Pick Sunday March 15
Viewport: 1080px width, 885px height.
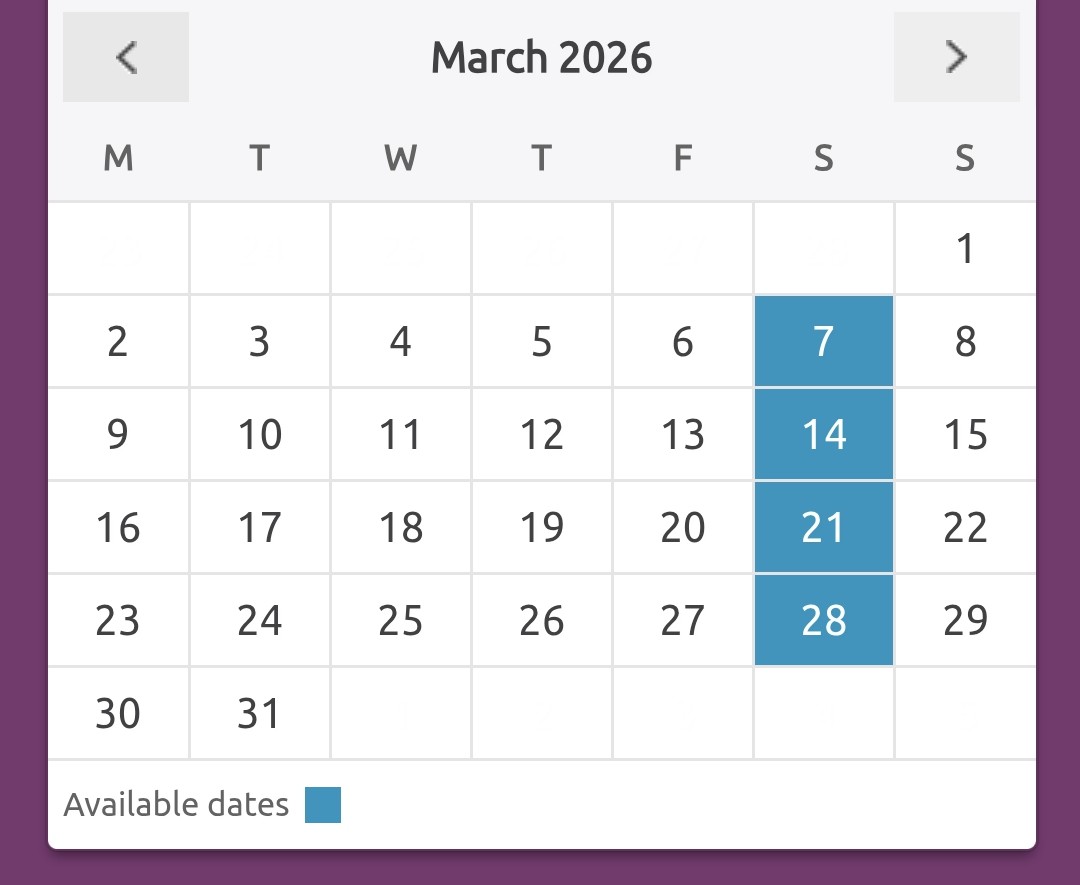(x=964, y=435)
